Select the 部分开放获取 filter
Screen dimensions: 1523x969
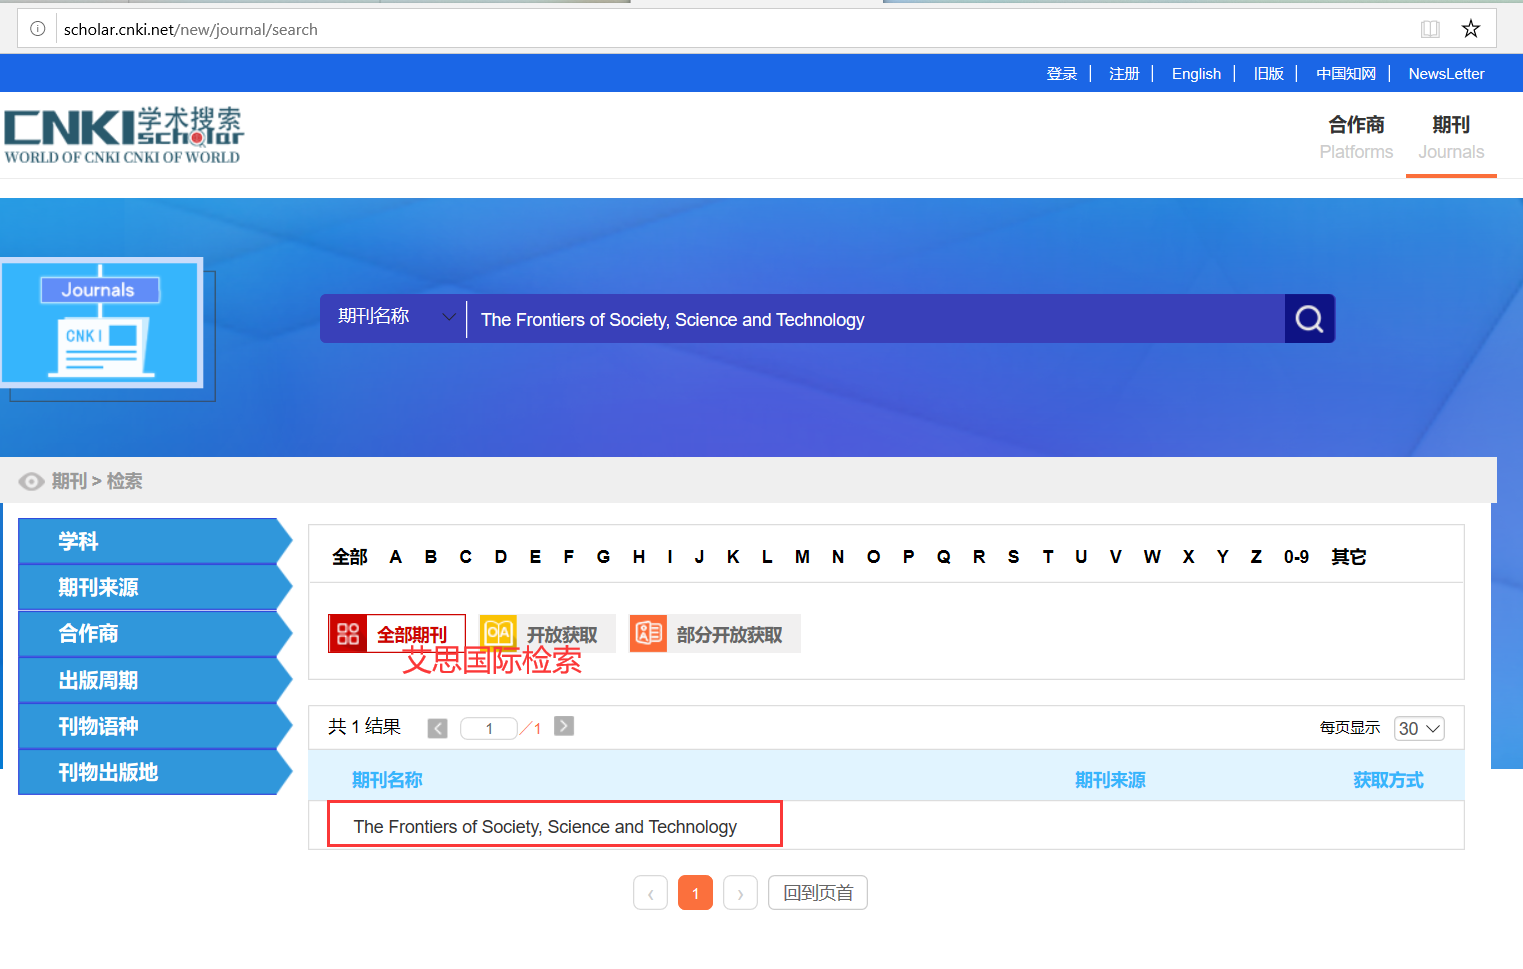tap(715, 634)
